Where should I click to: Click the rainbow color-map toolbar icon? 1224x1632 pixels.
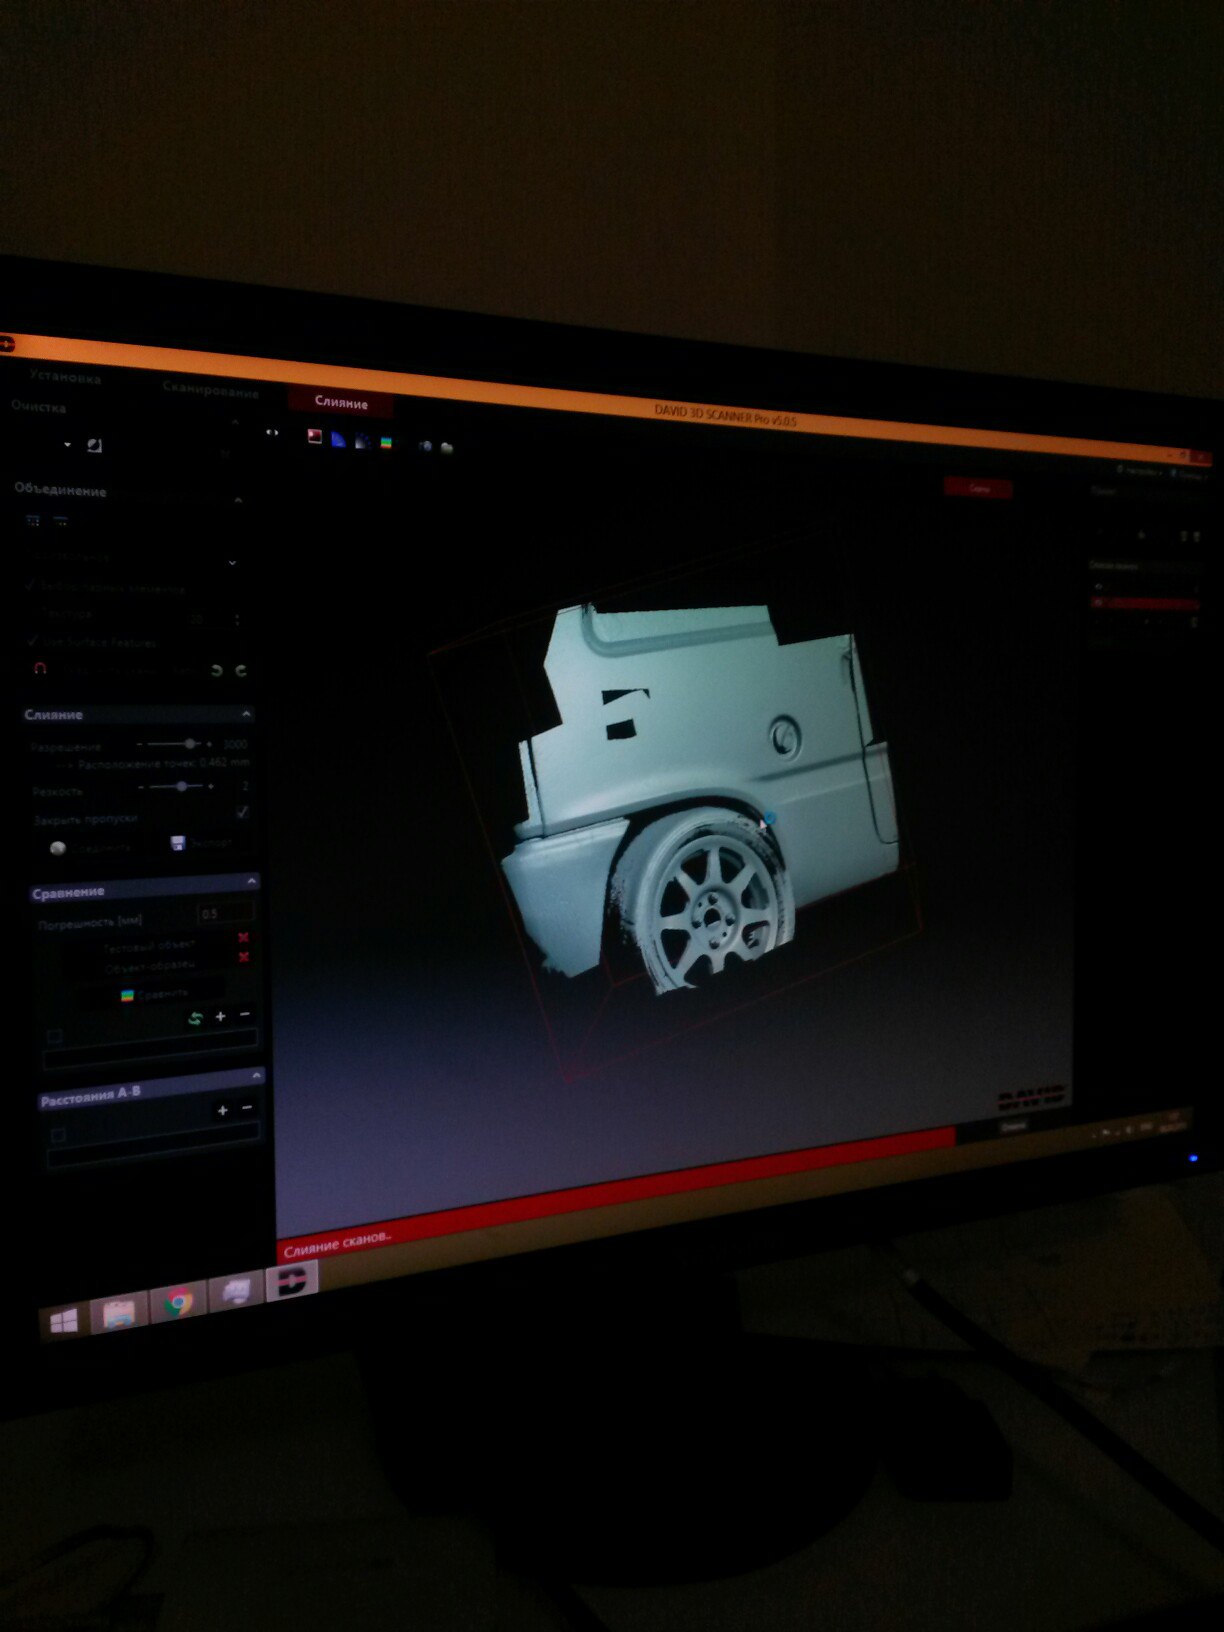386,442
